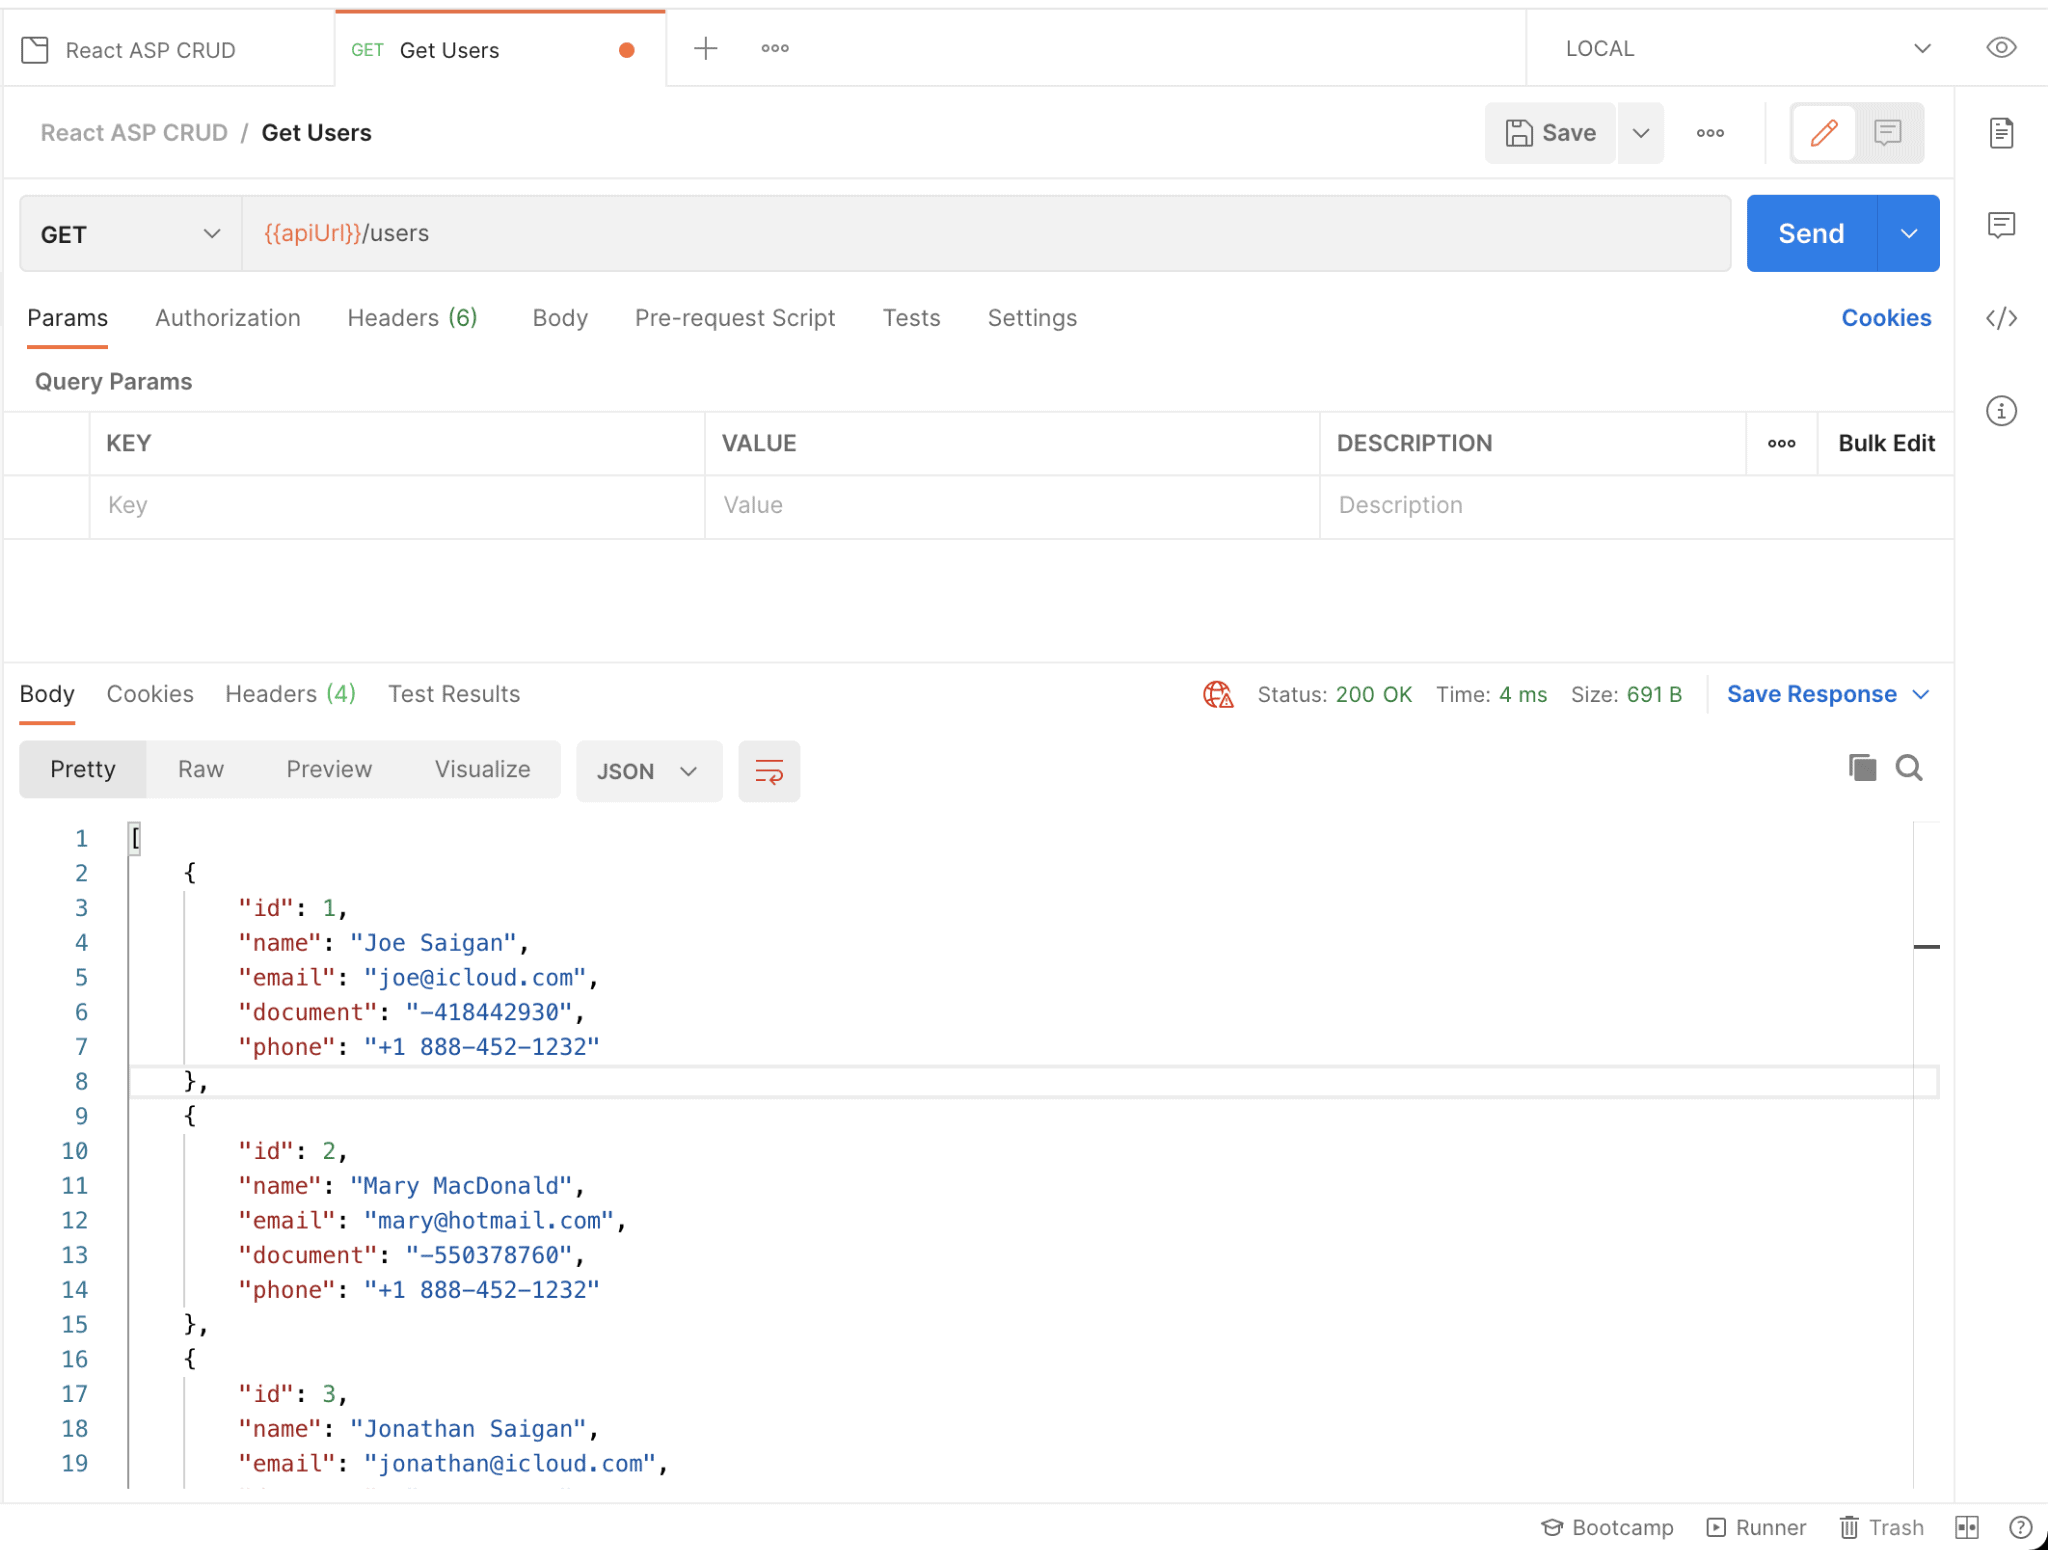Open Trash from the status bar
Viewport: 2048px width, 1550px height.
click(x=1881, y=1527)
